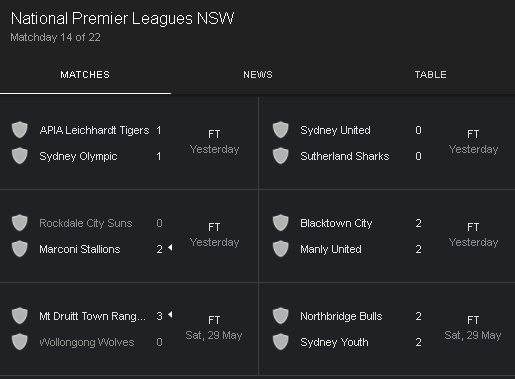
Task: Click Rockdale City Suns crest icon
Action: (x=20, y=223)
